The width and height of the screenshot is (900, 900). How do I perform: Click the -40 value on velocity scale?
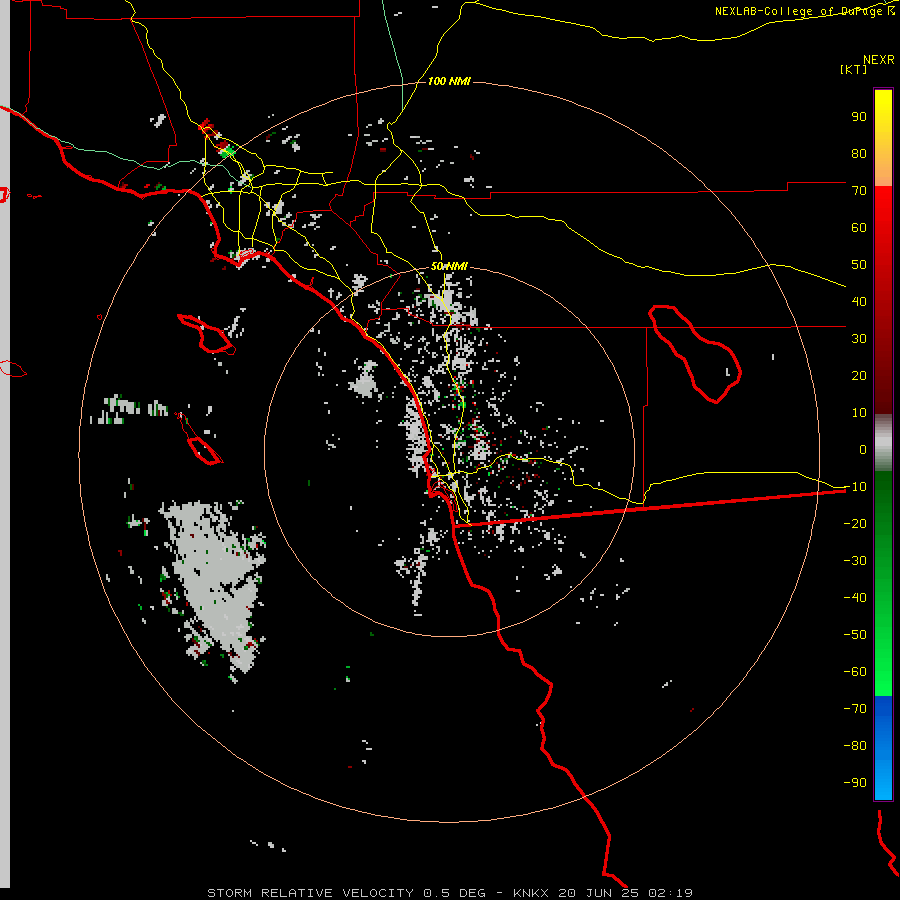[x=855, y=598]
